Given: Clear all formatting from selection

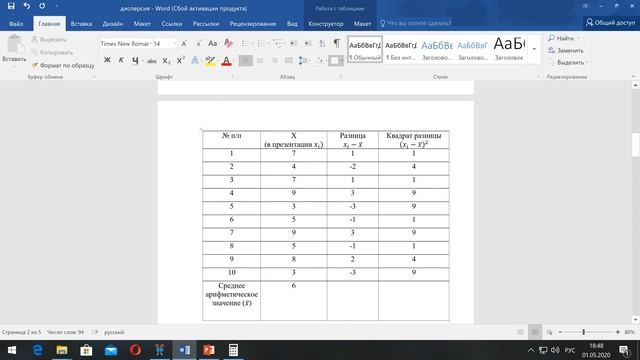Looking at the screenshot, I should point(228,43).
